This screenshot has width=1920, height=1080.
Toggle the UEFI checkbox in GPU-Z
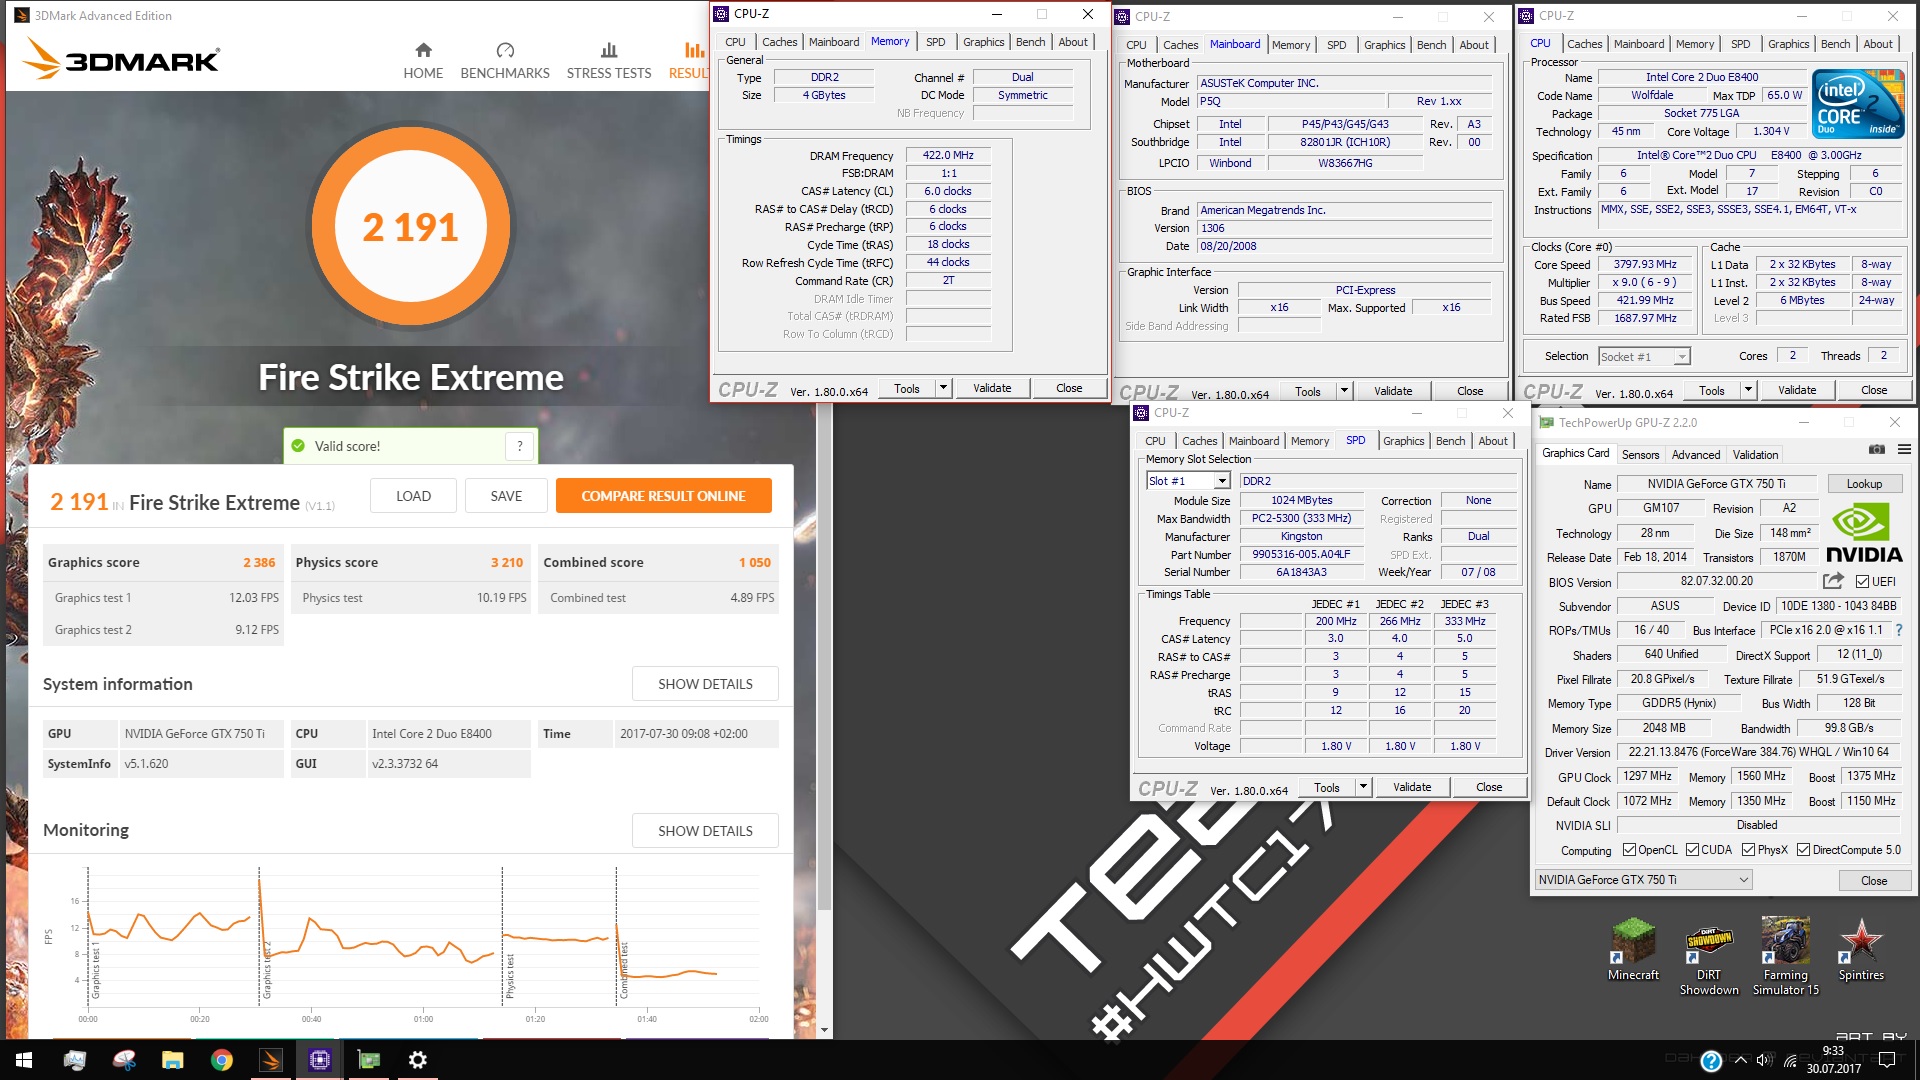(1862, 581)
